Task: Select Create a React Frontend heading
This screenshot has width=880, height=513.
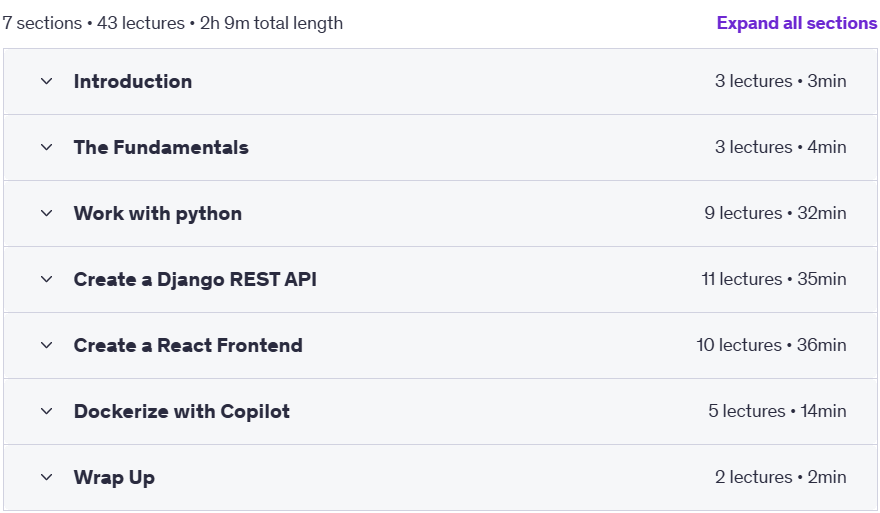Action: (x=188, y=345)
